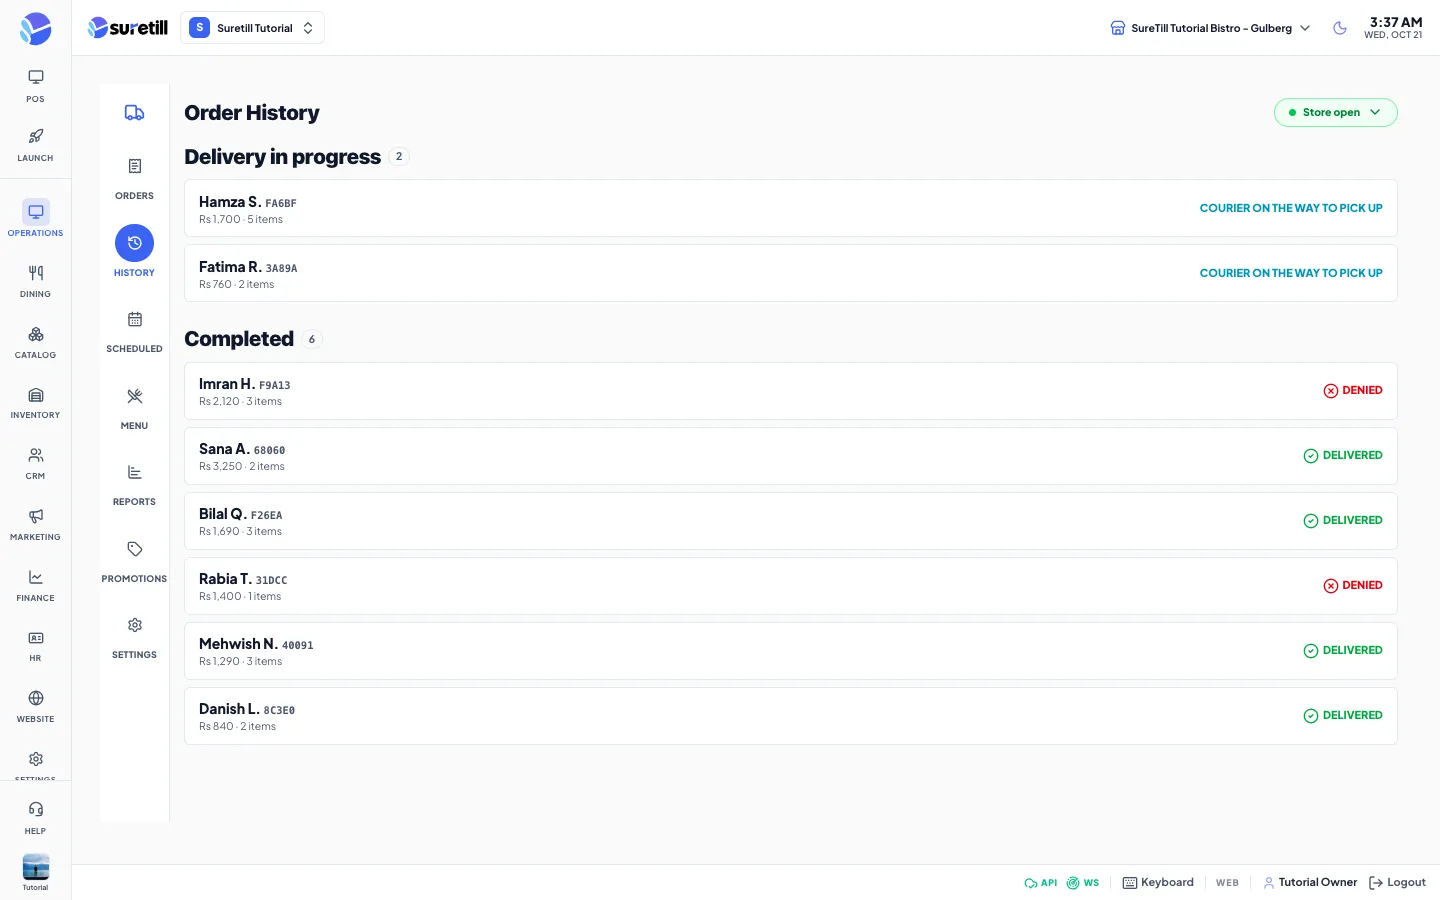Open the Website globe icon
The height and width of the screenshot is (900, 1440).
pyautogui.click(x=35, y=698)
